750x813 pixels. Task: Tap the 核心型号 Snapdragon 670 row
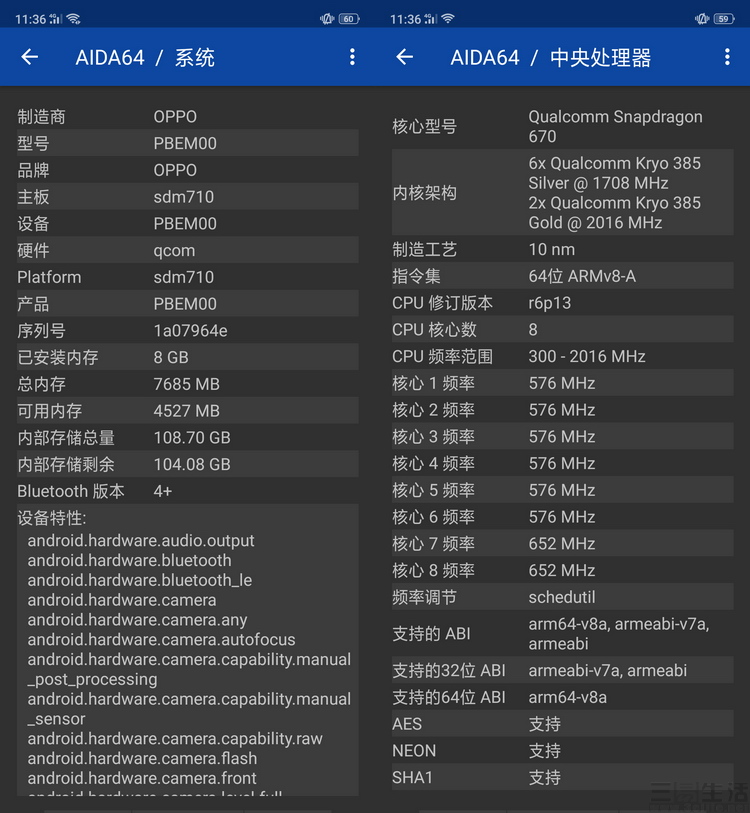(562, 126)
